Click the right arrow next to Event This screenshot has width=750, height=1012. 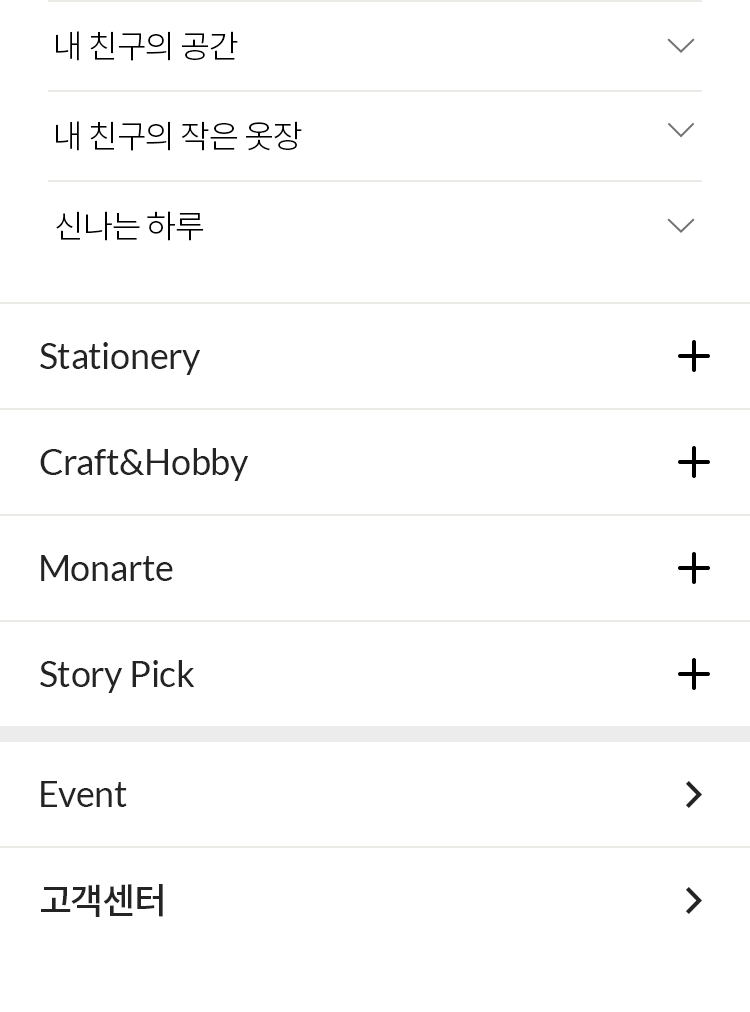[x=693, y=794]
